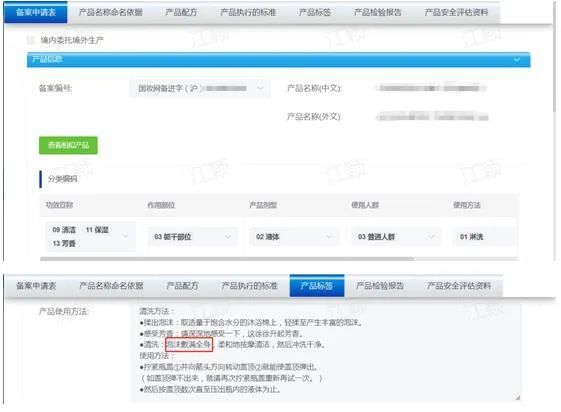The width and height of the screenshot is (561, 412).
Task: Click the text area resize handle corner
Action: 517,397
